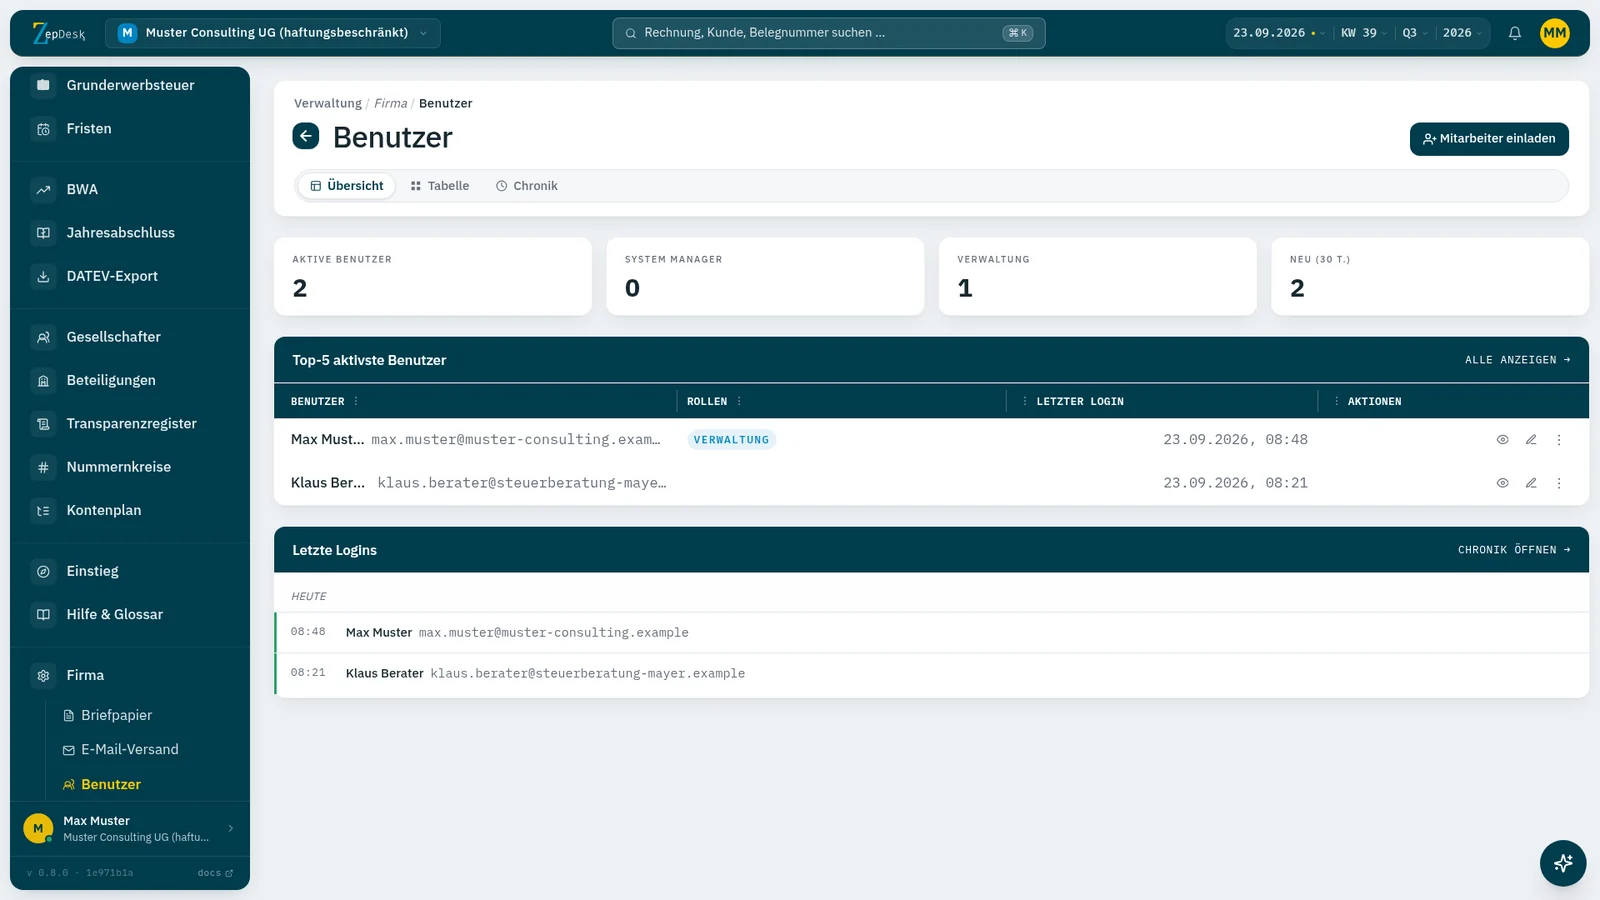Open the 2026 year selector

pyautogui.click(x=1462, y=33)
